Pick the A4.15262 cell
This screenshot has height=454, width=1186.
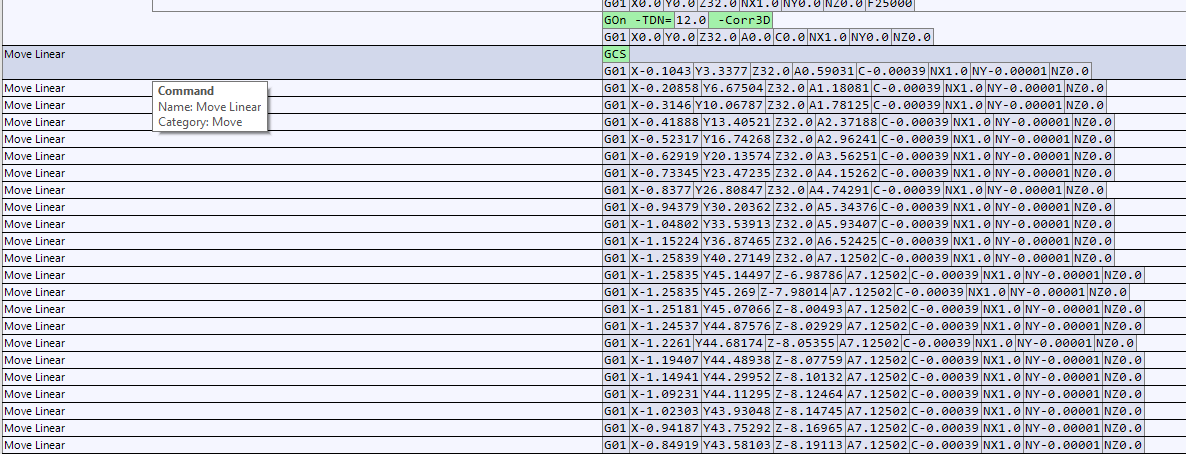(846, 173)
